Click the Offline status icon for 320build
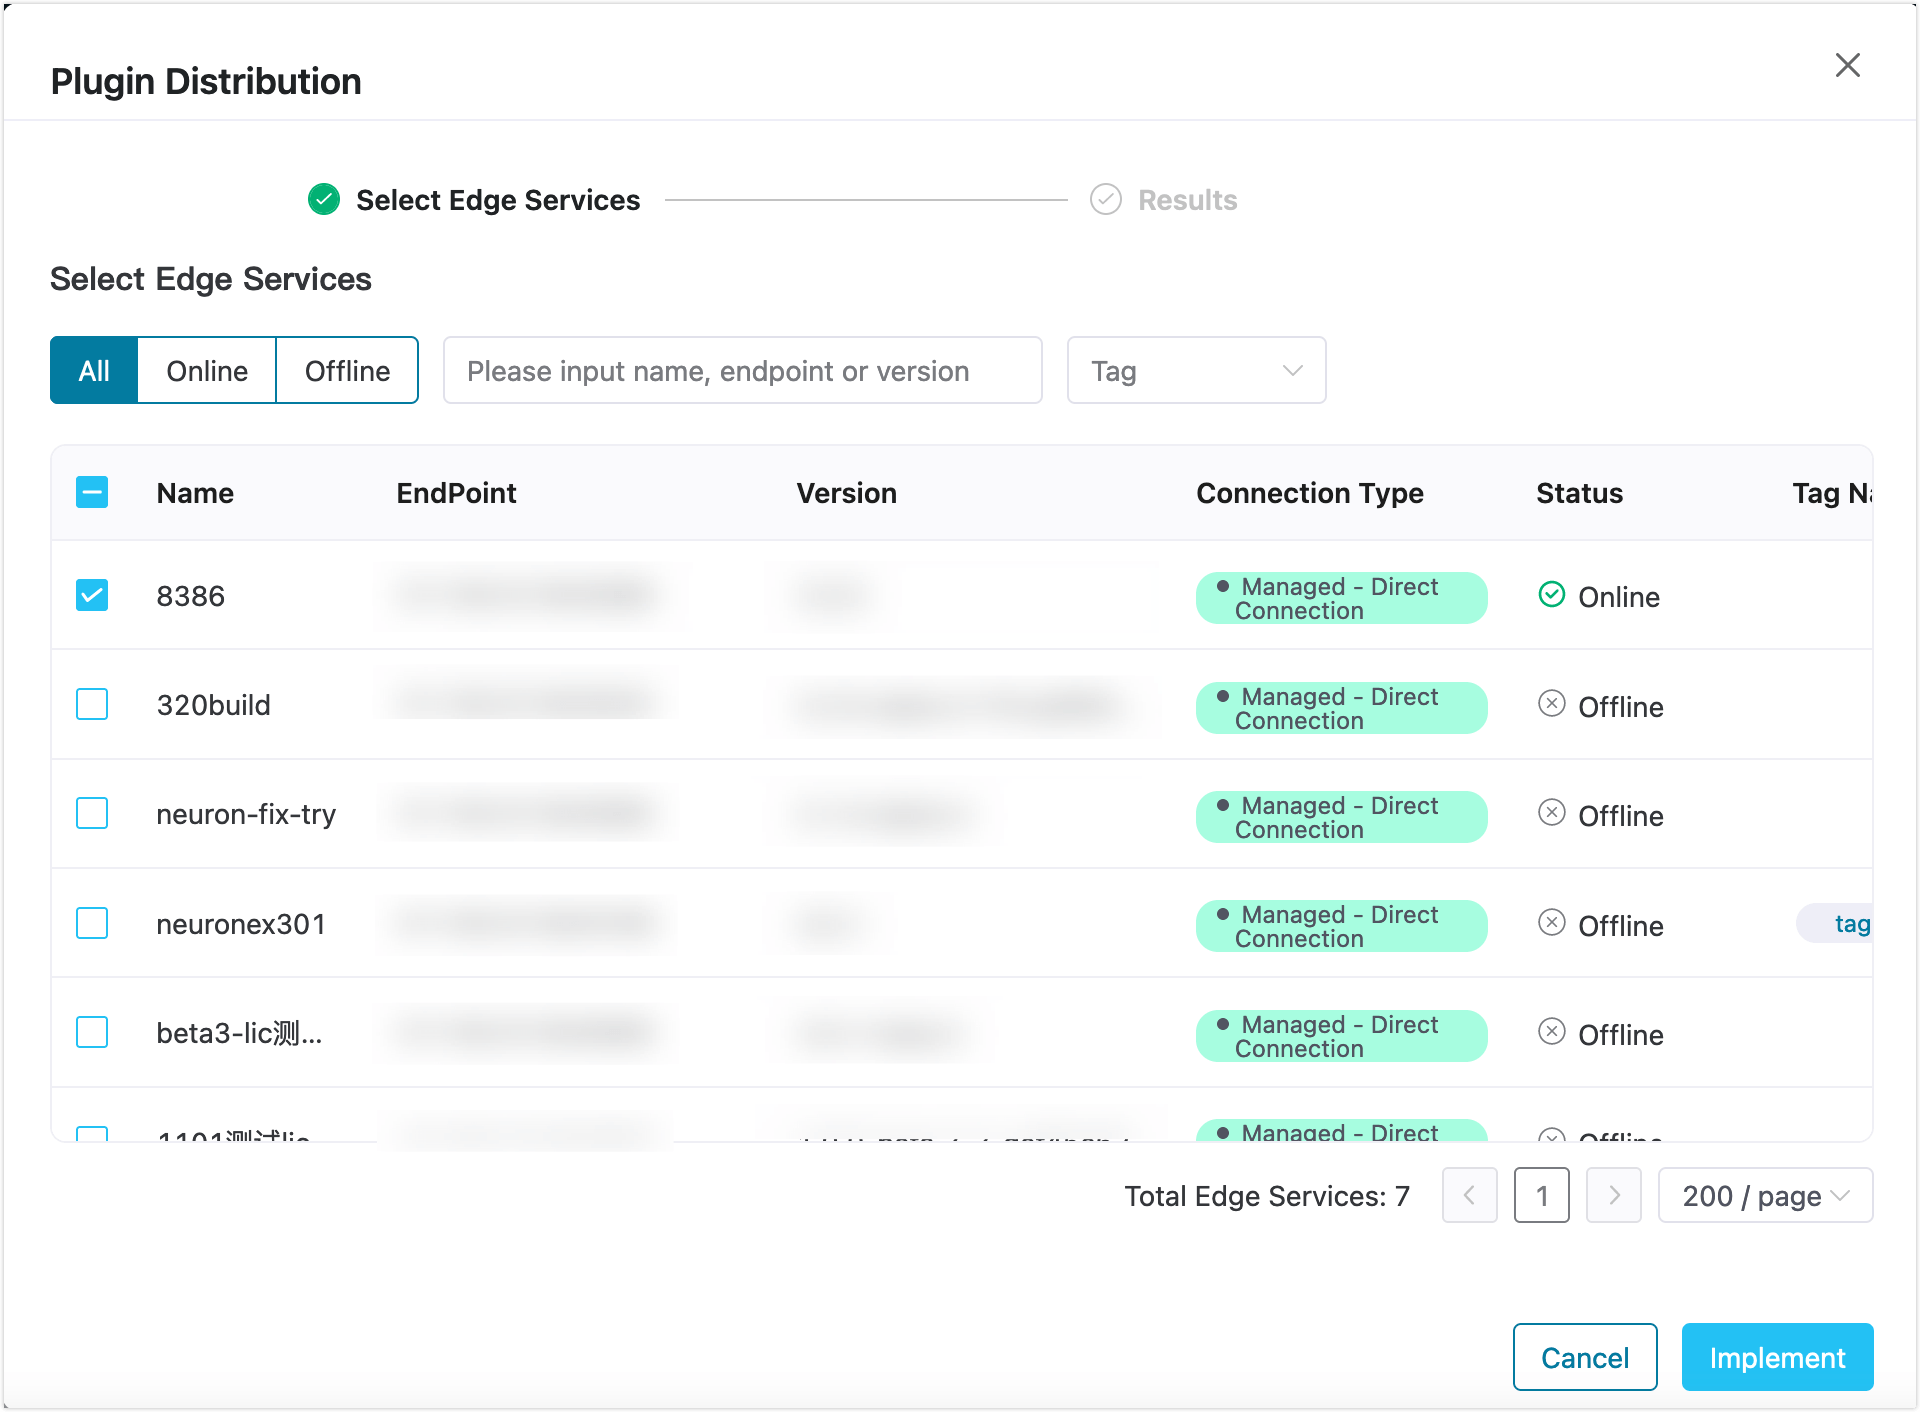Screen dimensions: 1920x1412 click(x=1551, y=704)
